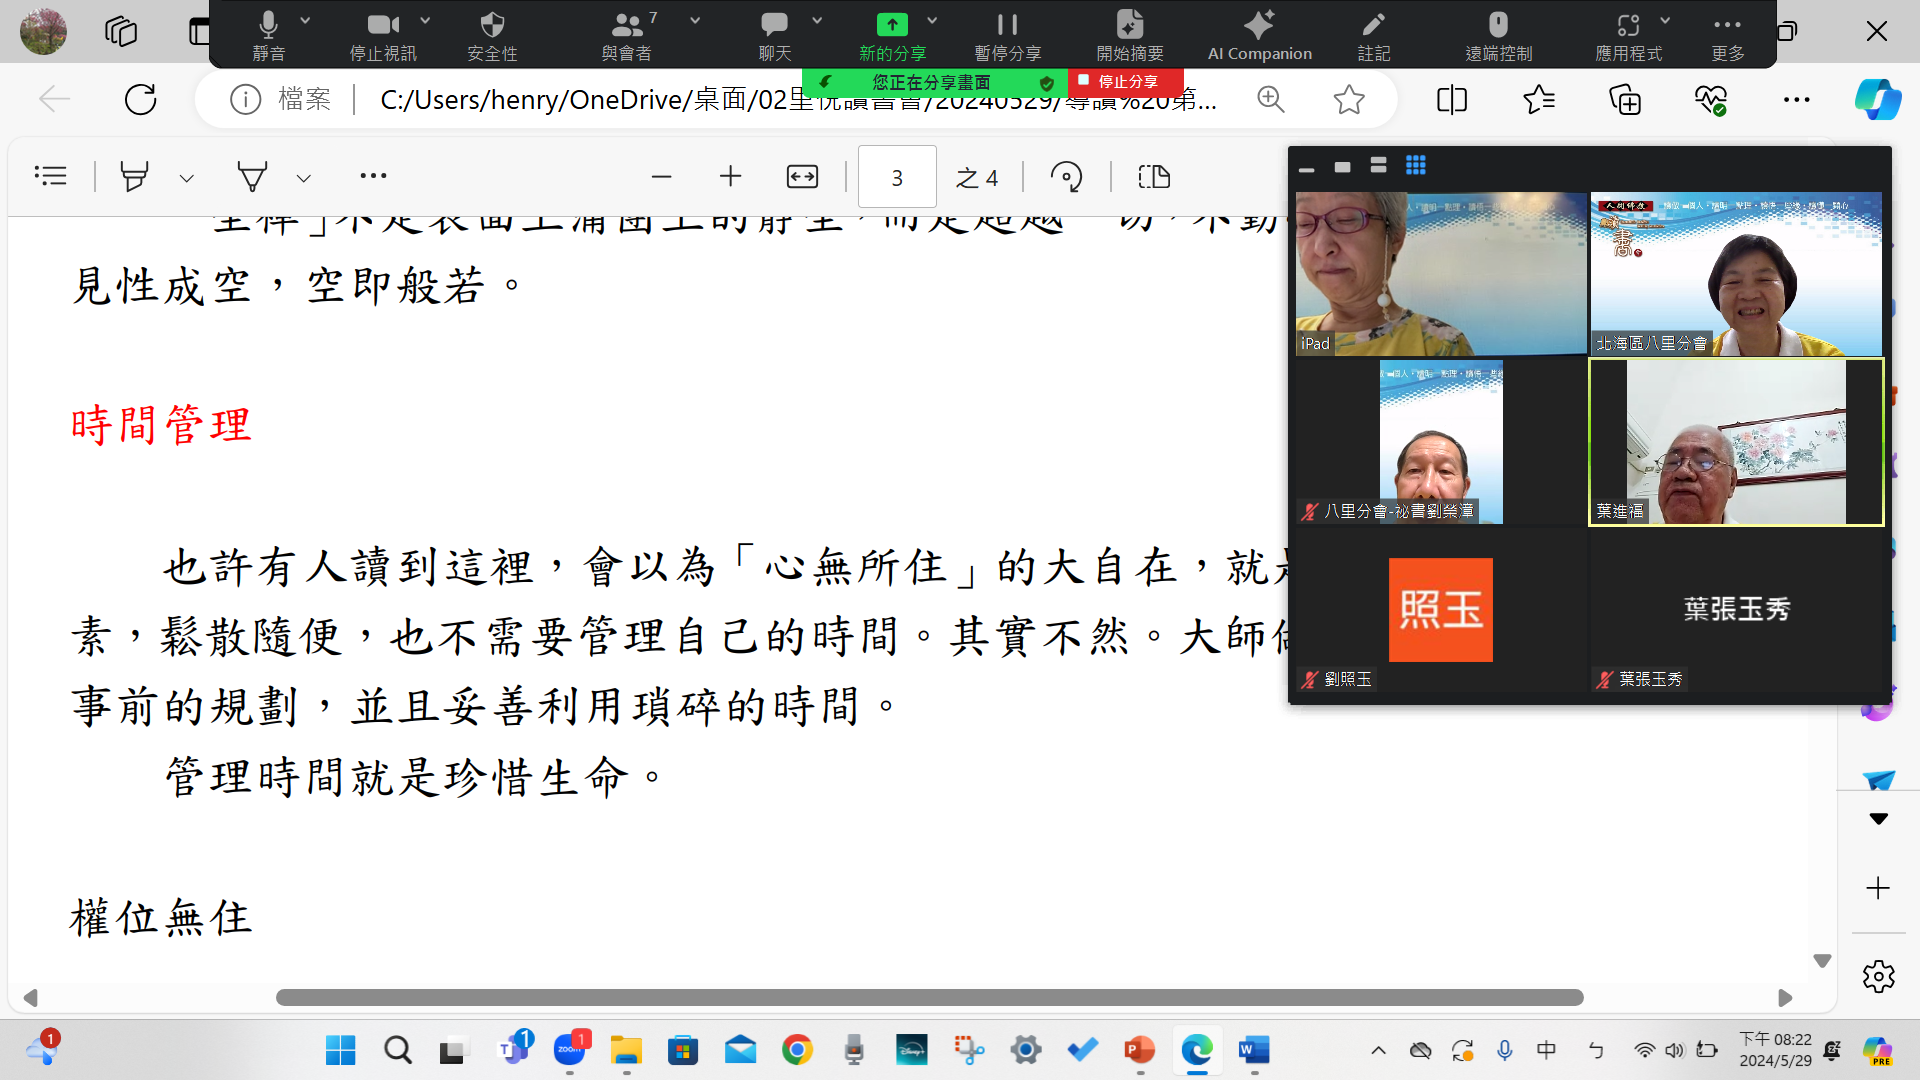Click the right arrow of horizontal scrollbar

1785,997
